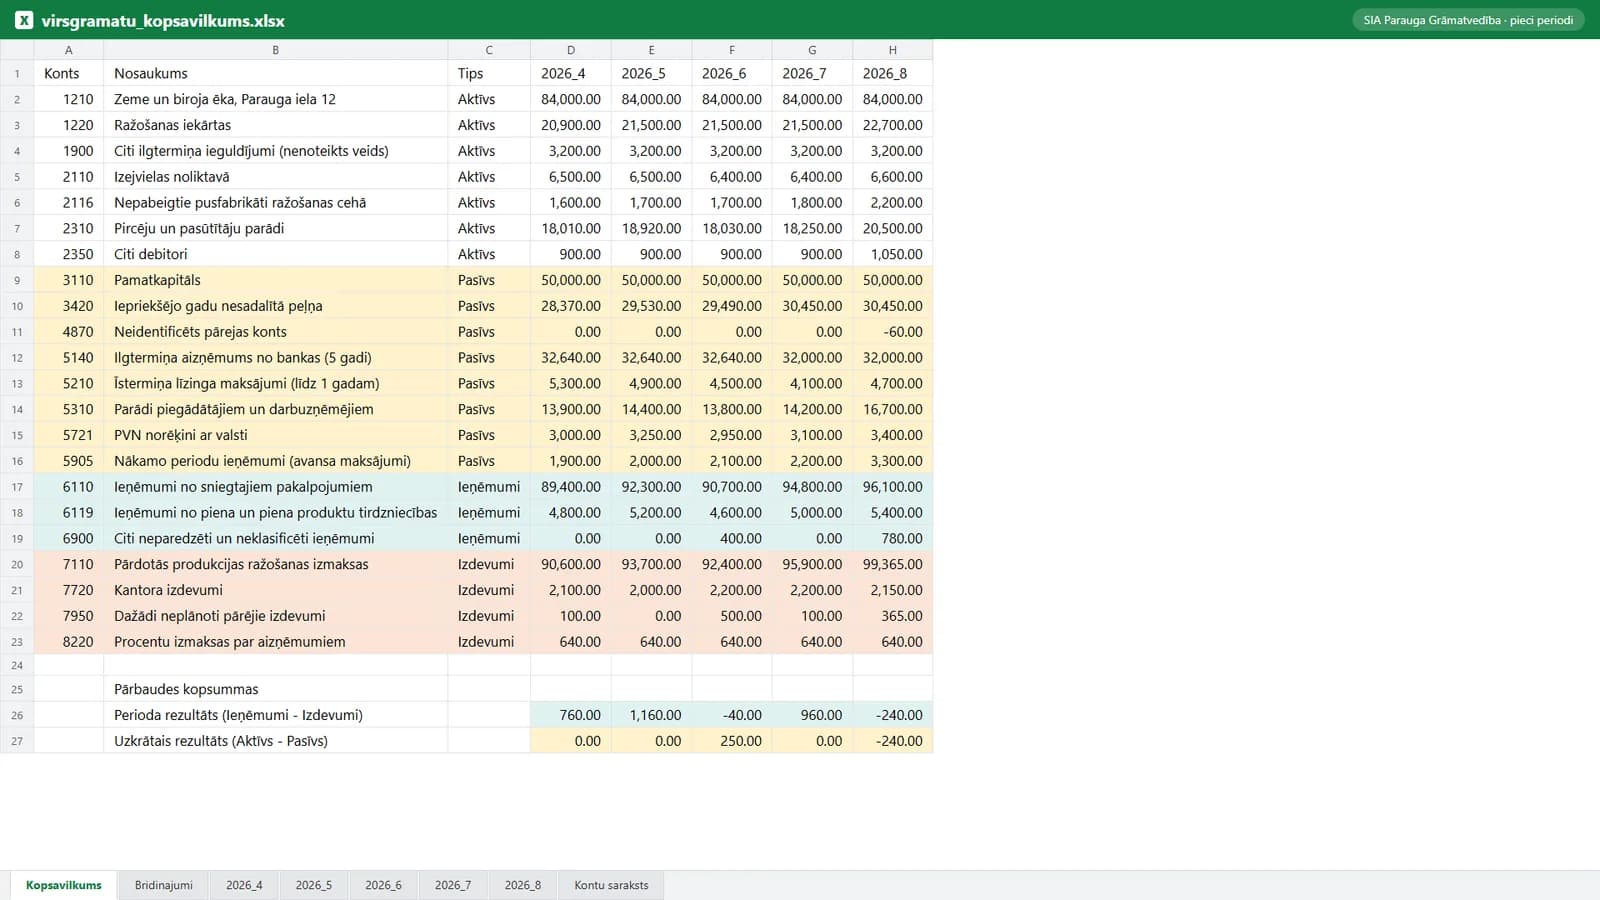
Task: Click the Nosaukums header cell
Action: point(276,73)
